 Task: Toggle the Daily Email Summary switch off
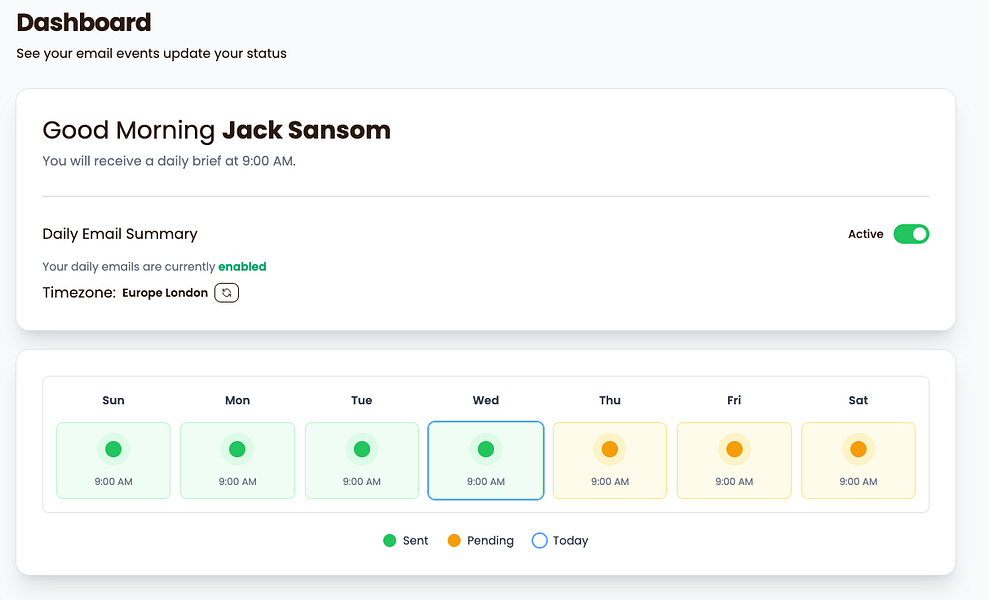910,233
